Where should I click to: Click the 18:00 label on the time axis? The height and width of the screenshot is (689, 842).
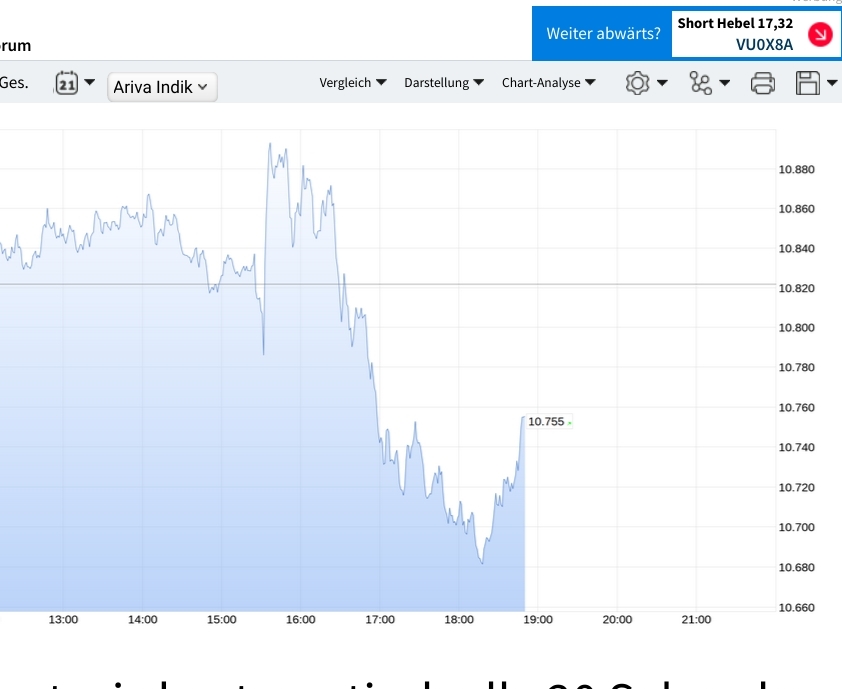[458, 619]
